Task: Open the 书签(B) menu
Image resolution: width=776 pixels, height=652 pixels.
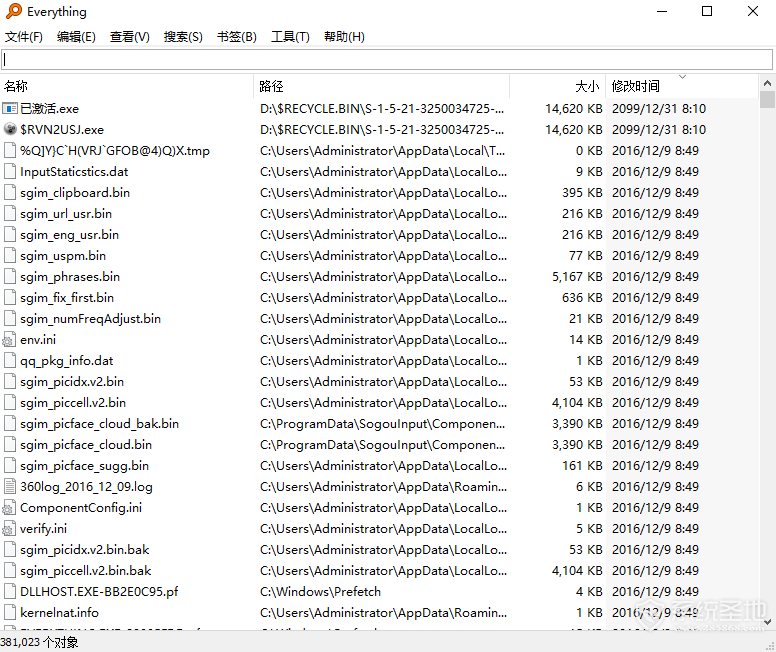Action: point(237,37)
